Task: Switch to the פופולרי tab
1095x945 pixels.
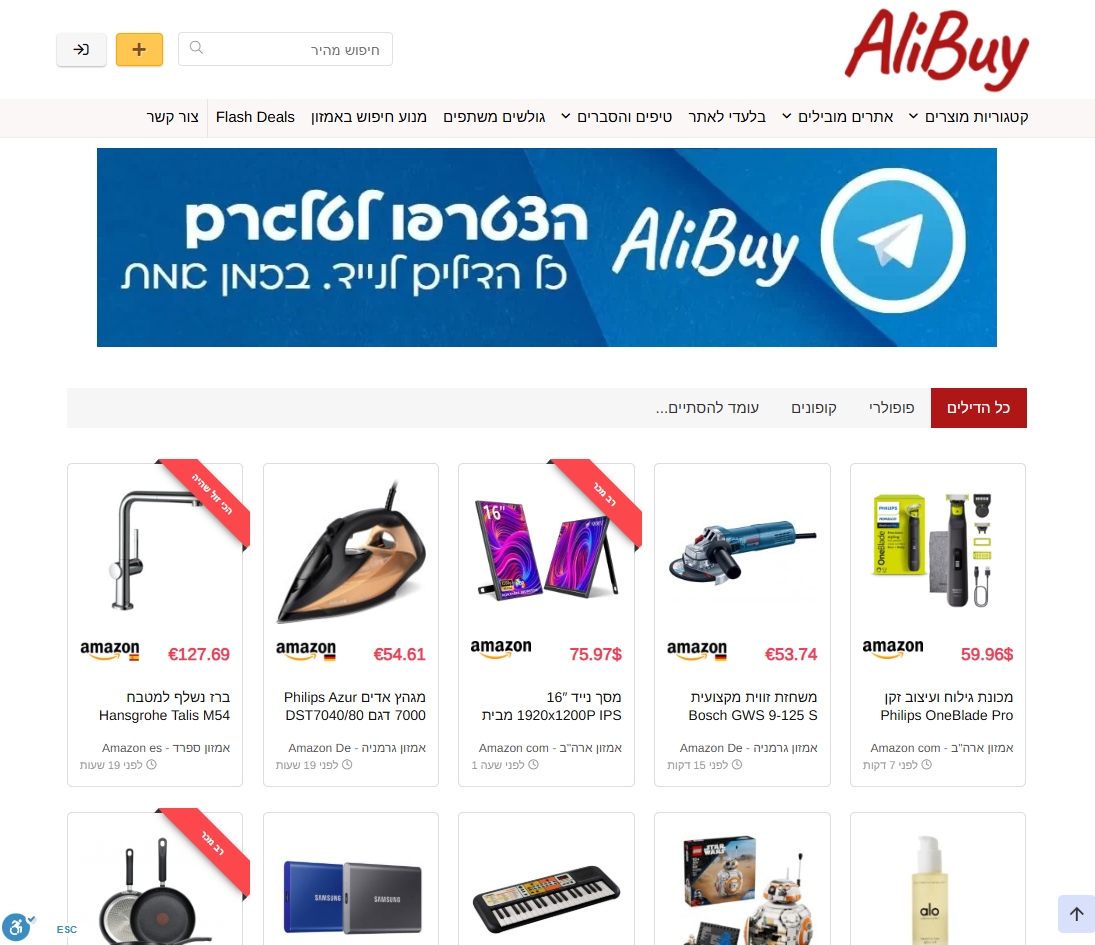Action: [891, 408]
